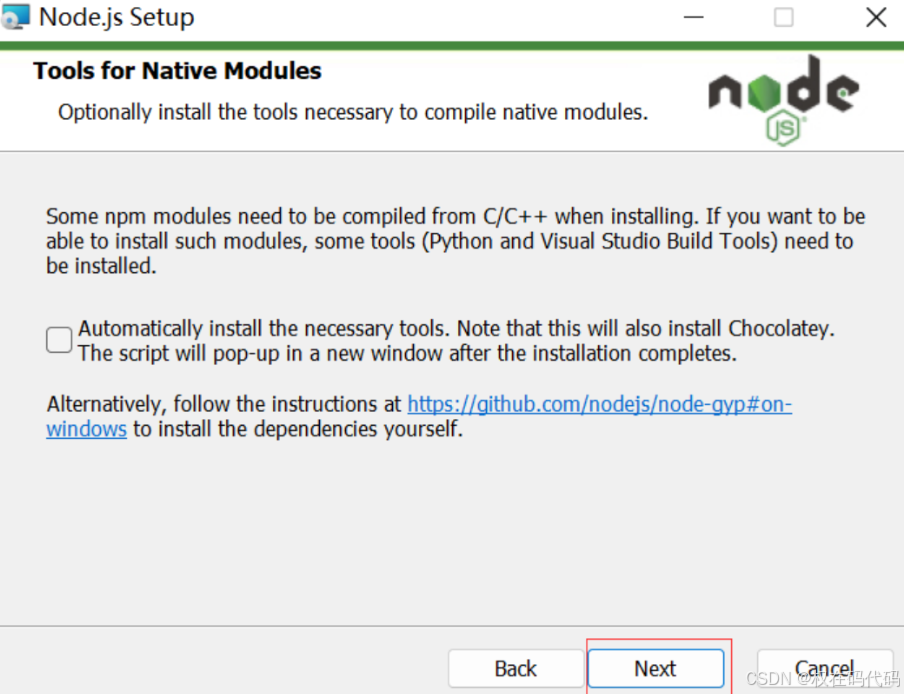Click the 'Tools for Native Modules' heading
This screenshot has height=694, width=904.
point(177,71)
